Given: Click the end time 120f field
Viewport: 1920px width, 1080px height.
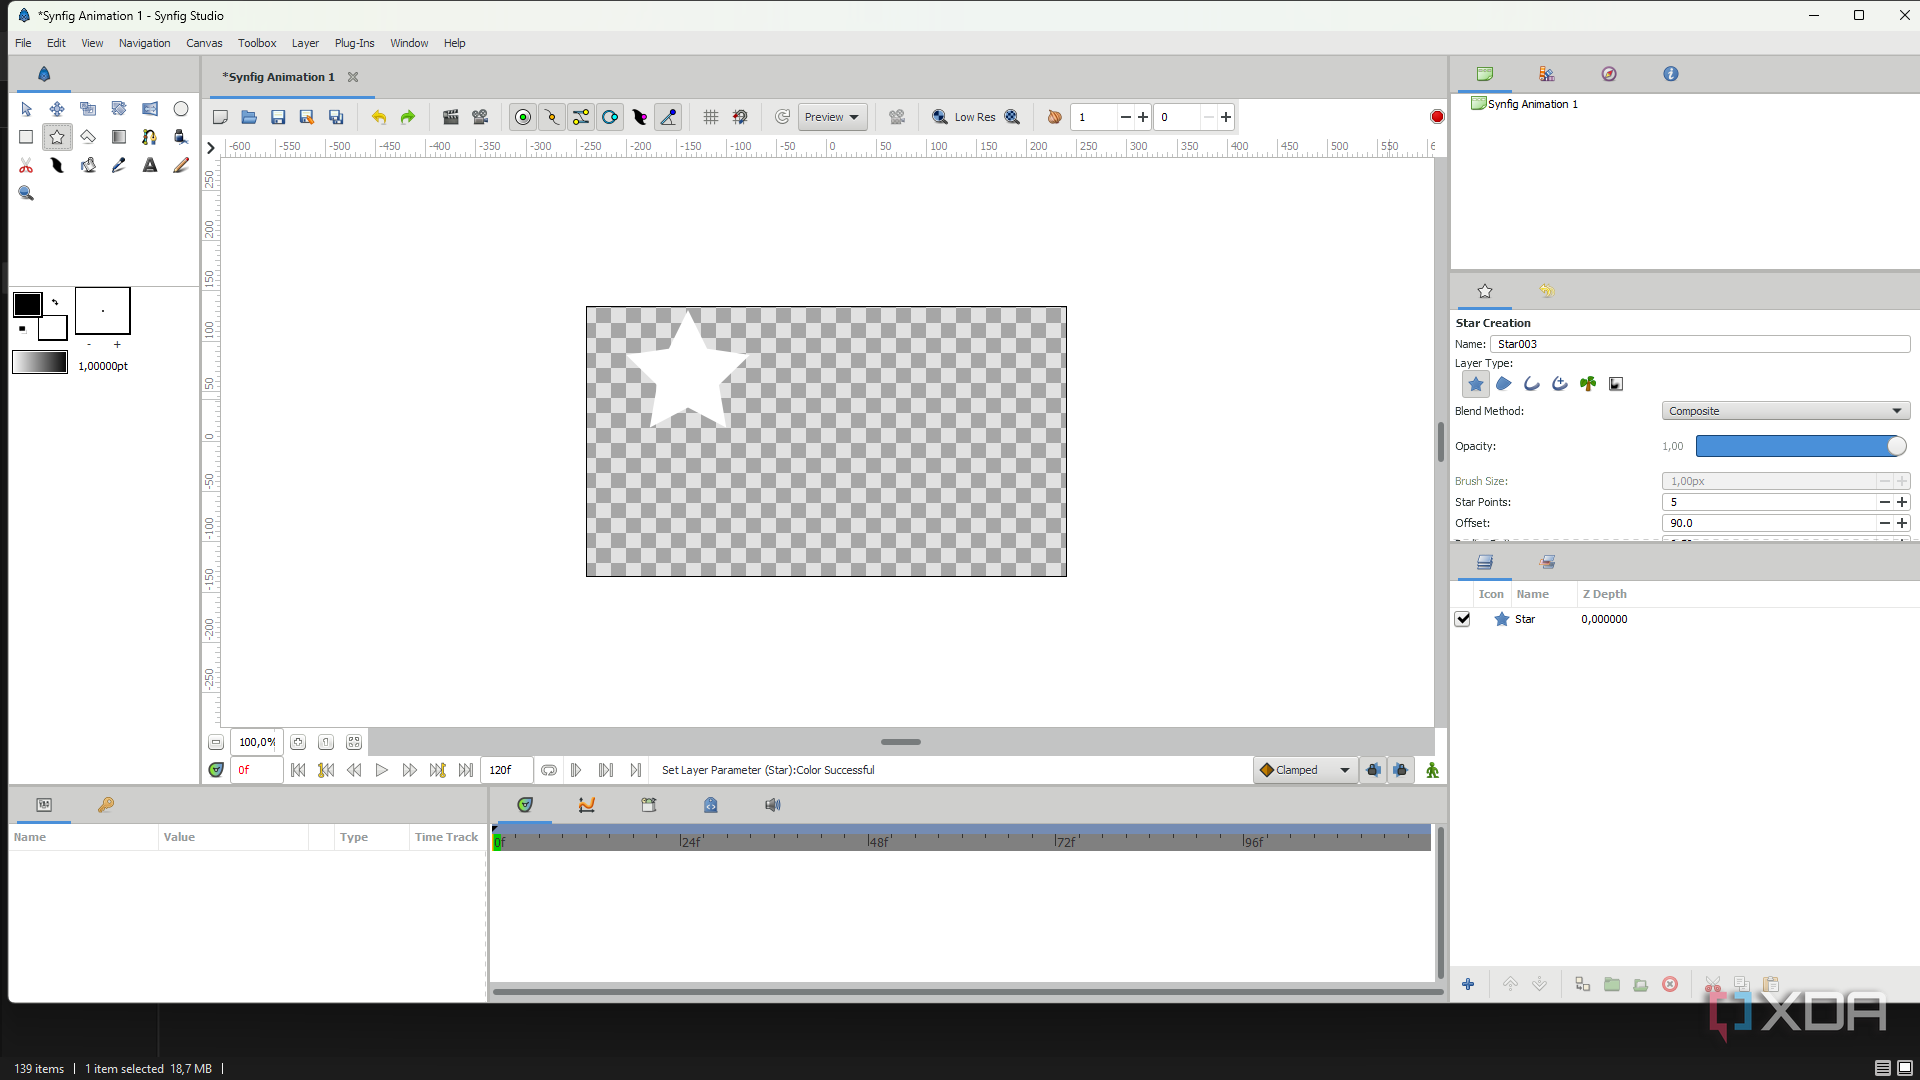Looking at the screenshot, I should point(506,770).
